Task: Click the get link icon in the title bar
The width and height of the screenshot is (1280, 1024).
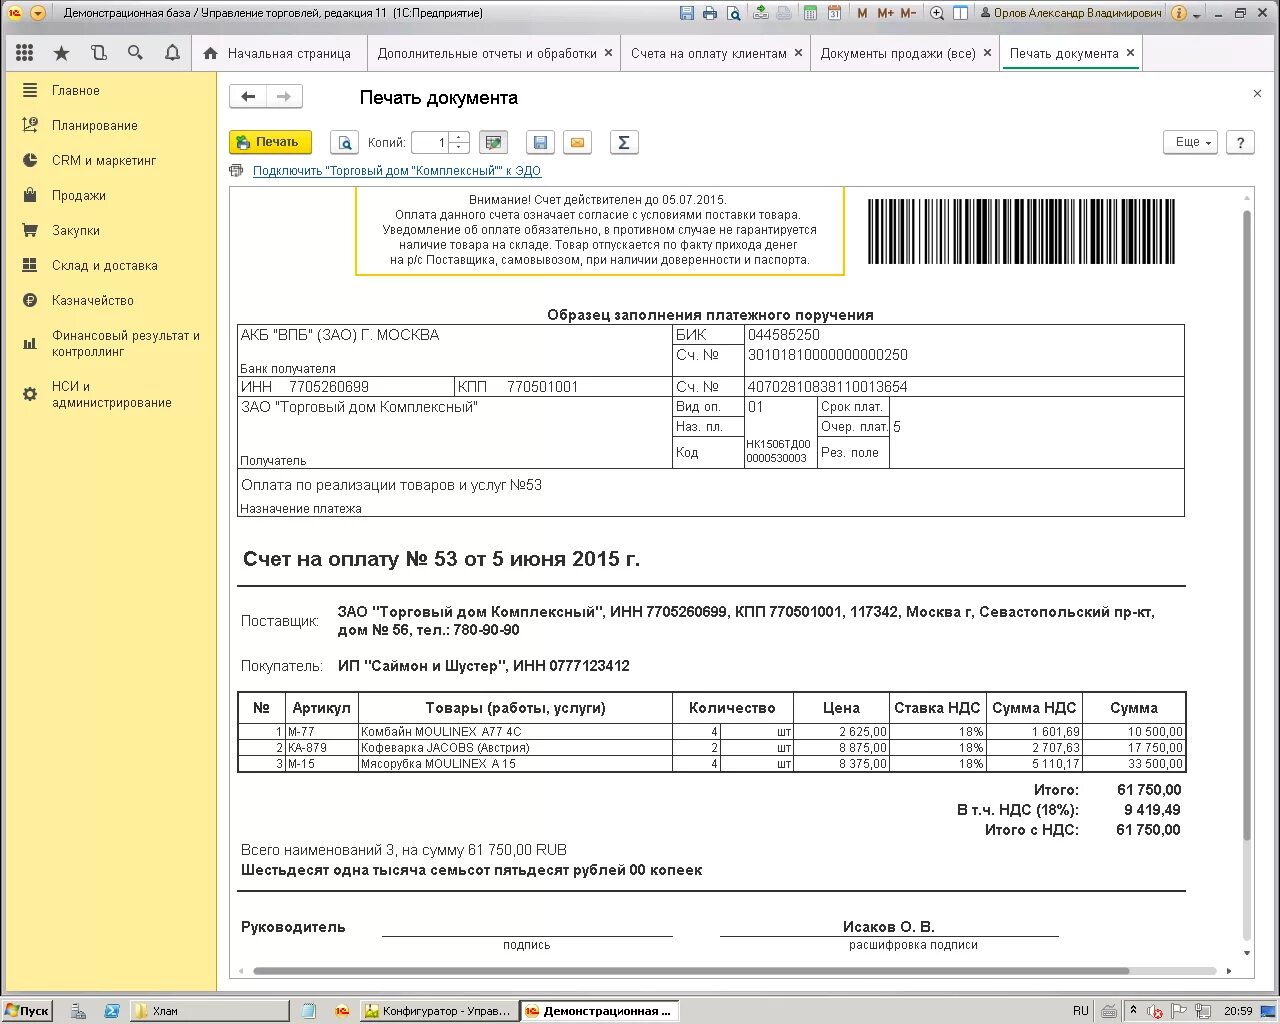Action: coord(761,13)
